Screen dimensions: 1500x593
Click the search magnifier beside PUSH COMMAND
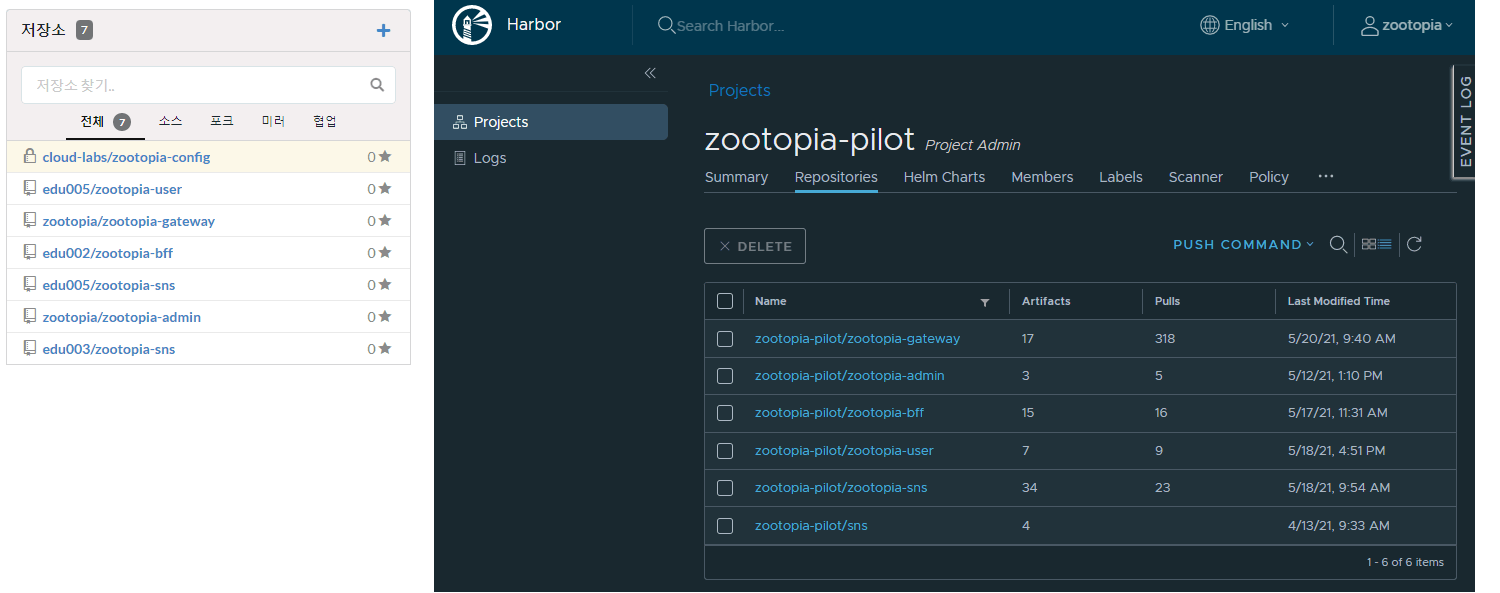tap(1339, 244)
